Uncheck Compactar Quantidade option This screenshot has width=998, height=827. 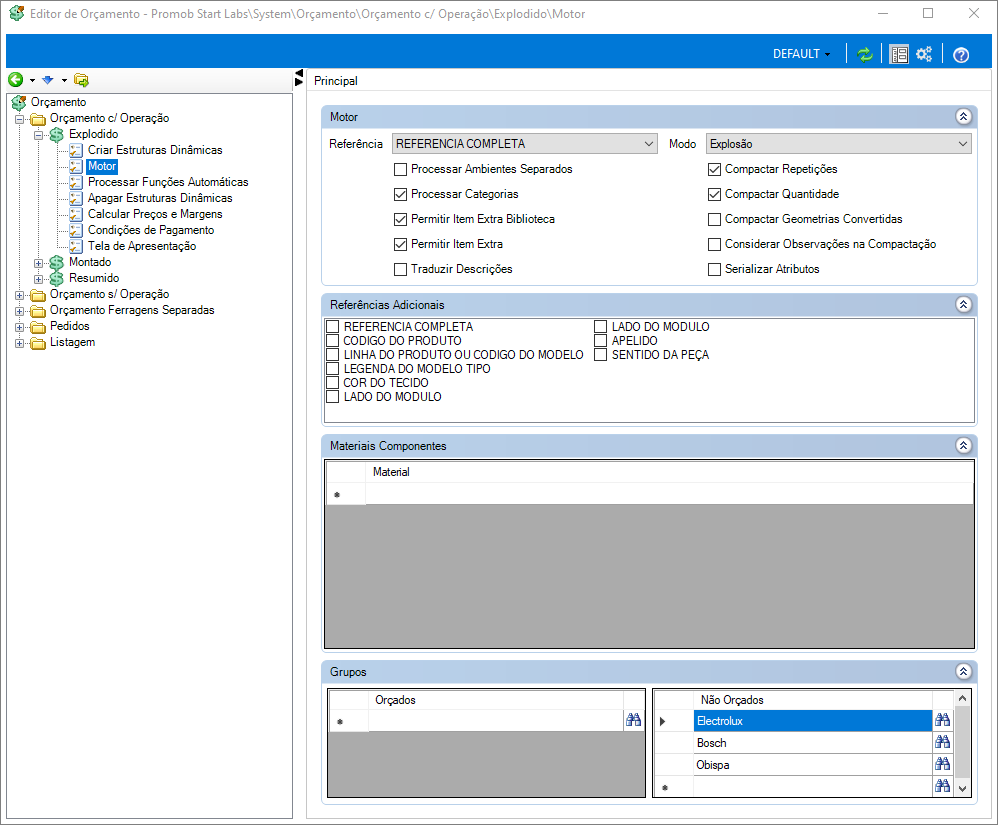click(714, 194)
